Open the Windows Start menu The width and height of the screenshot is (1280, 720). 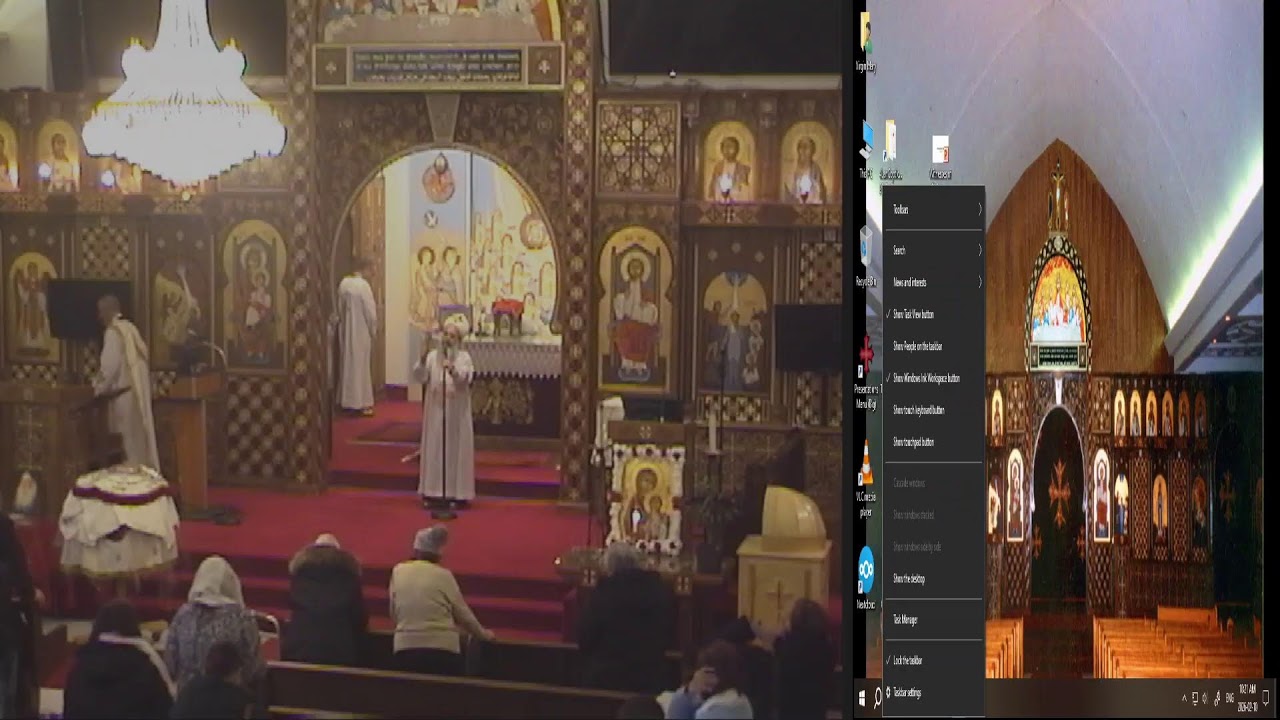862,697
